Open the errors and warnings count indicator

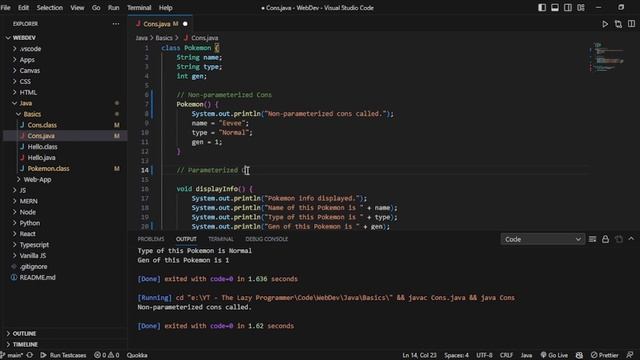107,355
